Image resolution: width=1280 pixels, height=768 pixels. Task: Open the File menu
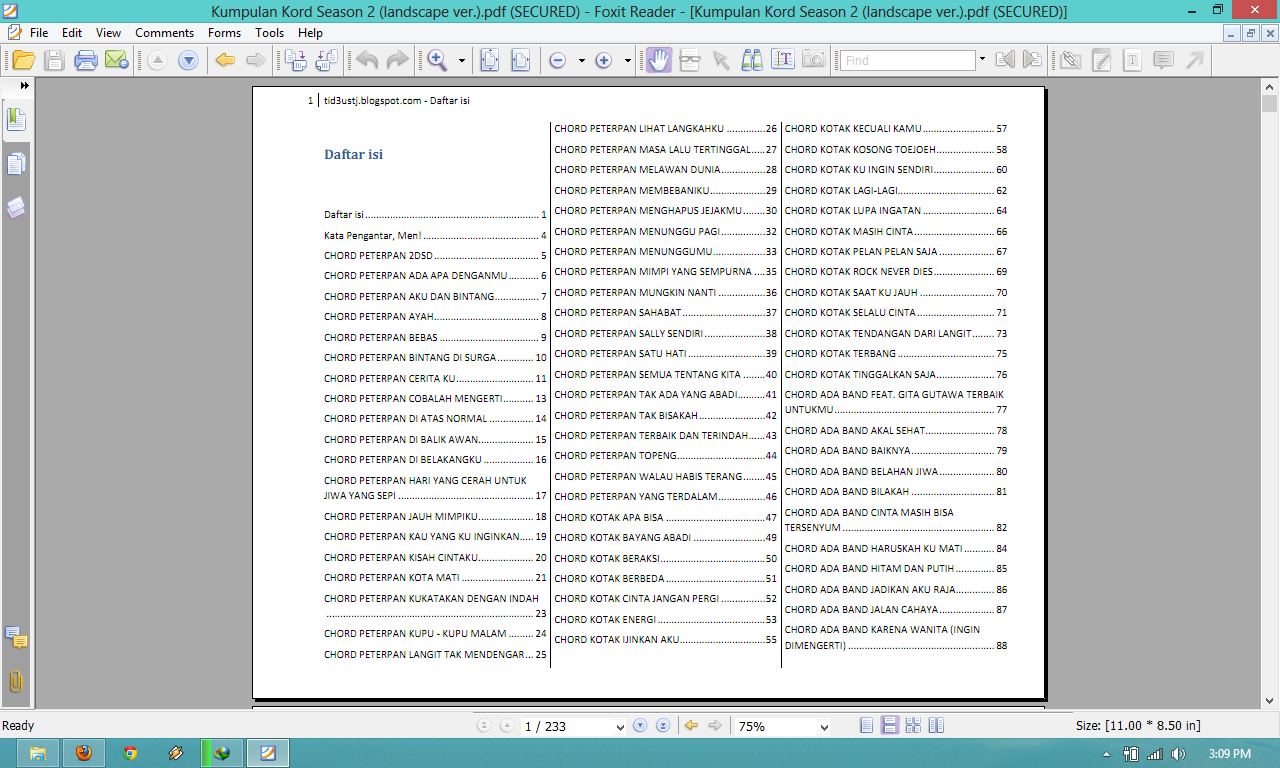[39, 33]
